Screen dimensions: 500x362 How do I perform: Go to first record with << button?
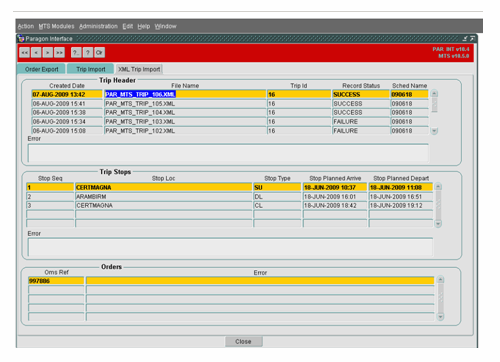pyautogui.click(x=25, y=53)
